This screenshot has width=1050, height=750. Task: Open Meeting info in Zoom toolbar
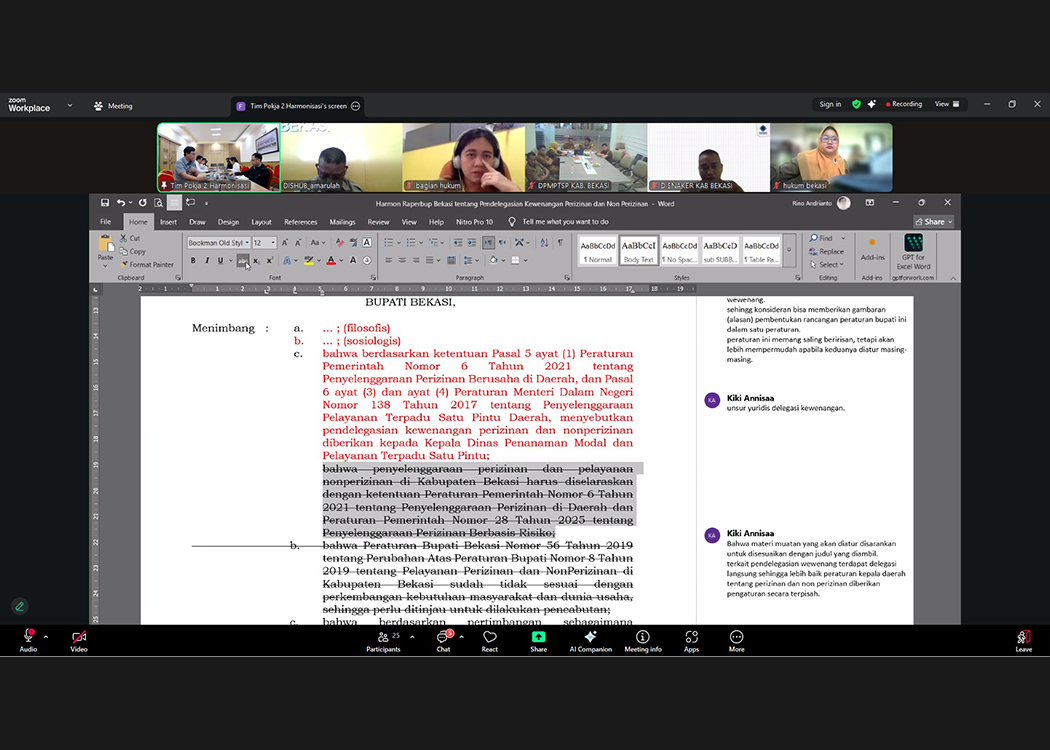tap(642, 641)
